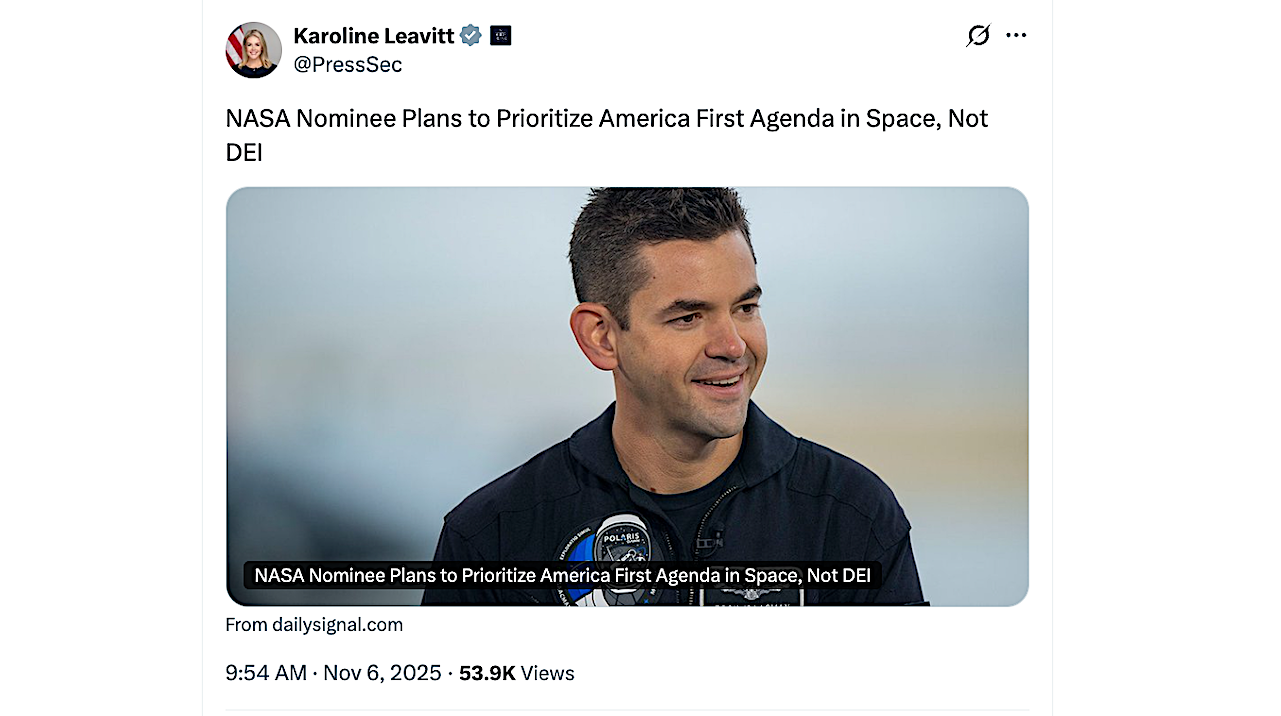Image resolution: width=1281 pixels, height=716 pixels.
Task: Summarize the post with the Grok icon
Action: 977,35
